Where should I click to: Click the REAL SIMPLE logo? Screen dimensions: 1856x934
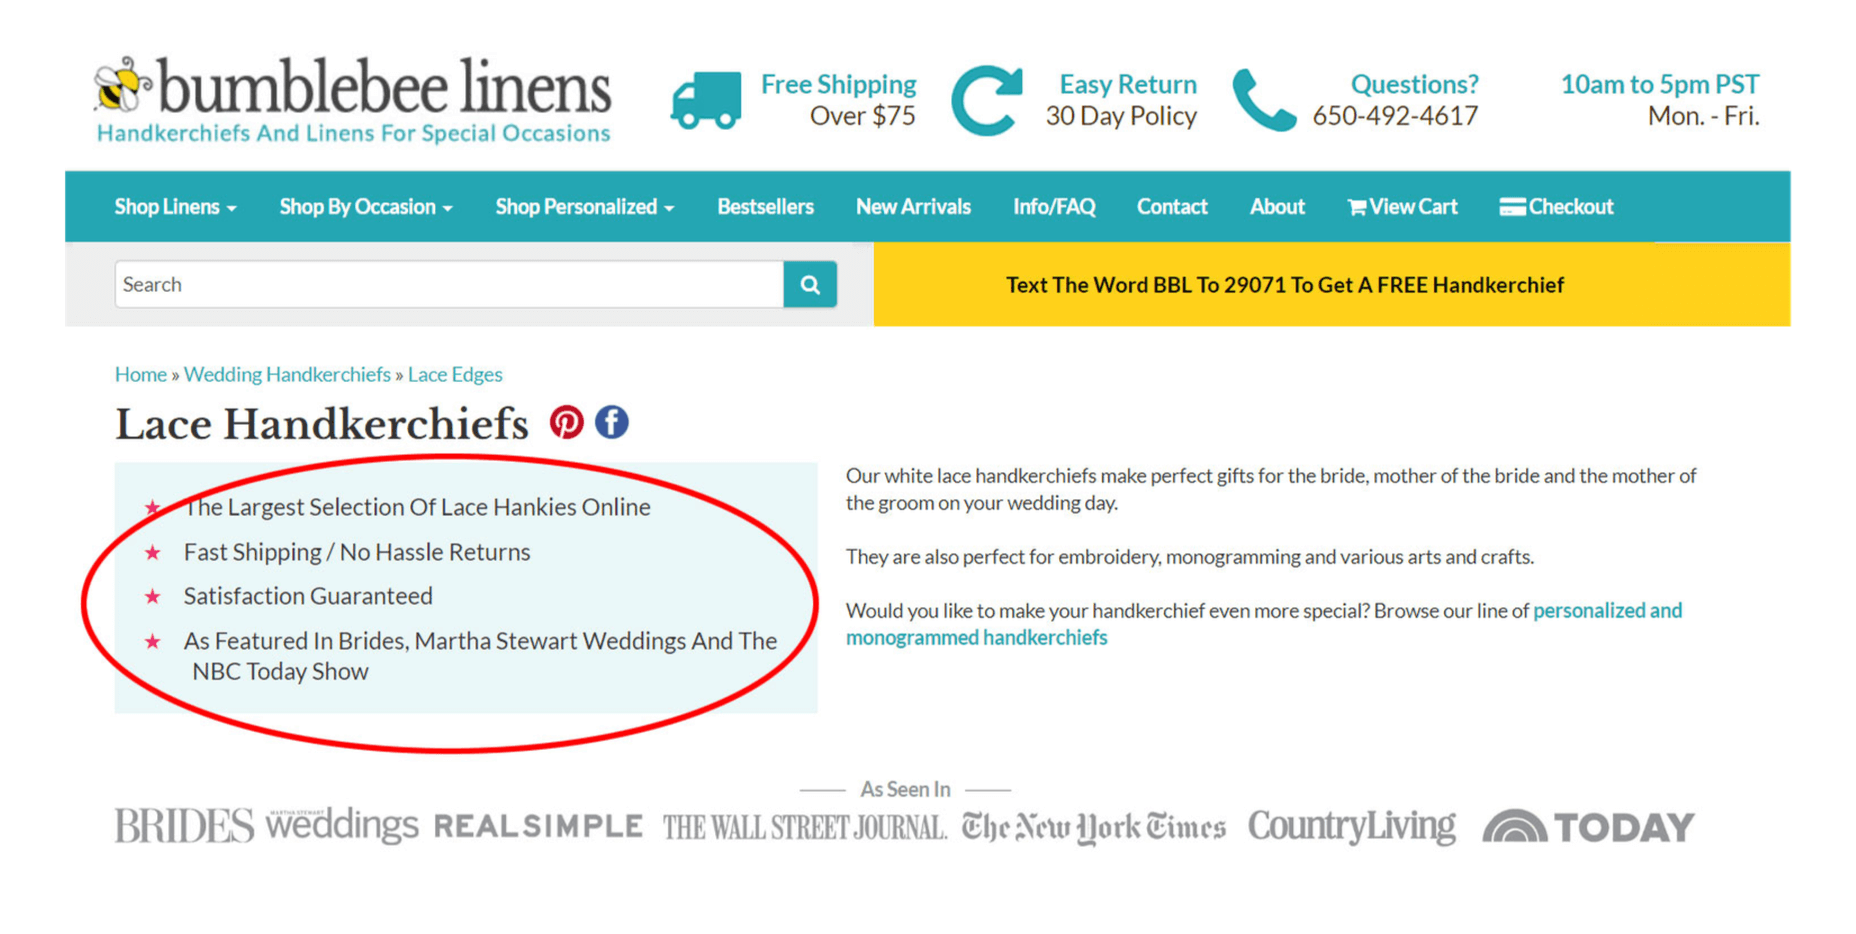click(538, 827)
